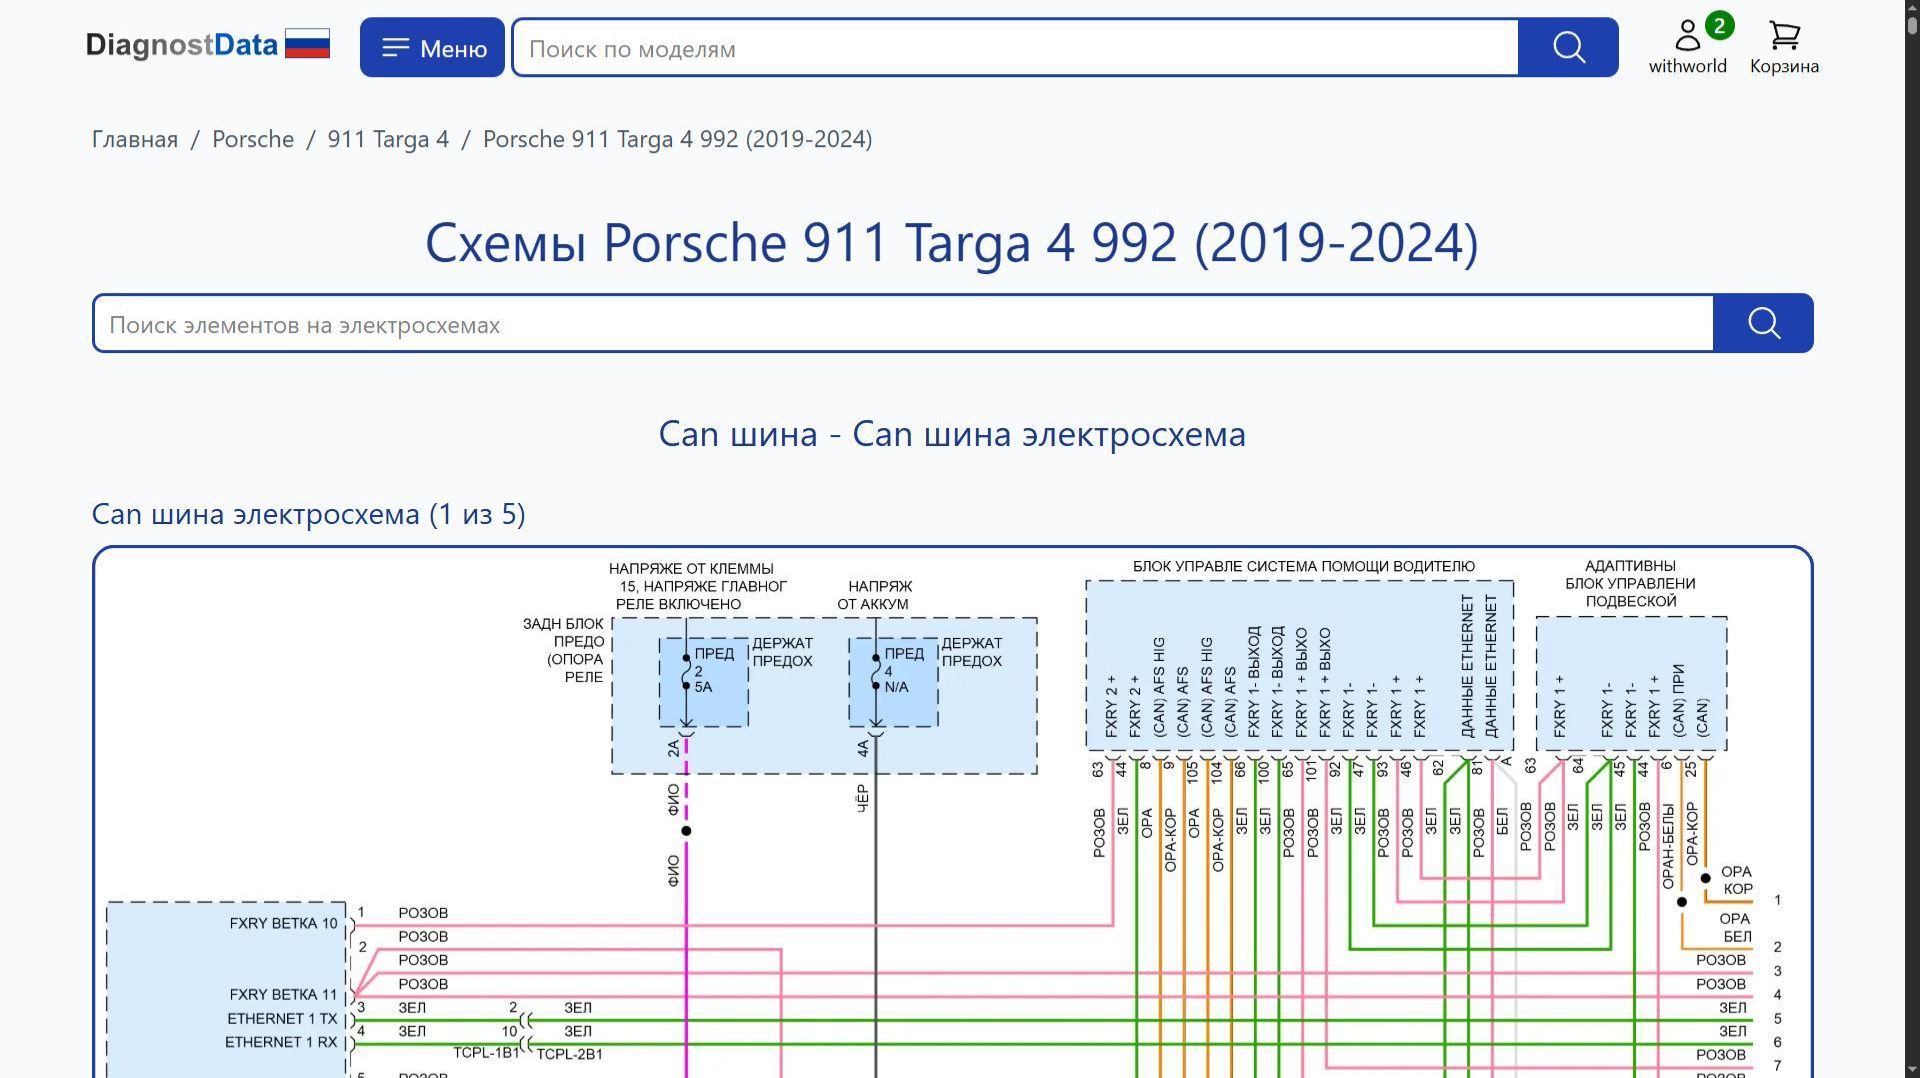Image resolution: width=1920 pixels, height=1078 pixels.
Task: Open the 911 Targa 4 breadcrumb
Action: point(388,139)
